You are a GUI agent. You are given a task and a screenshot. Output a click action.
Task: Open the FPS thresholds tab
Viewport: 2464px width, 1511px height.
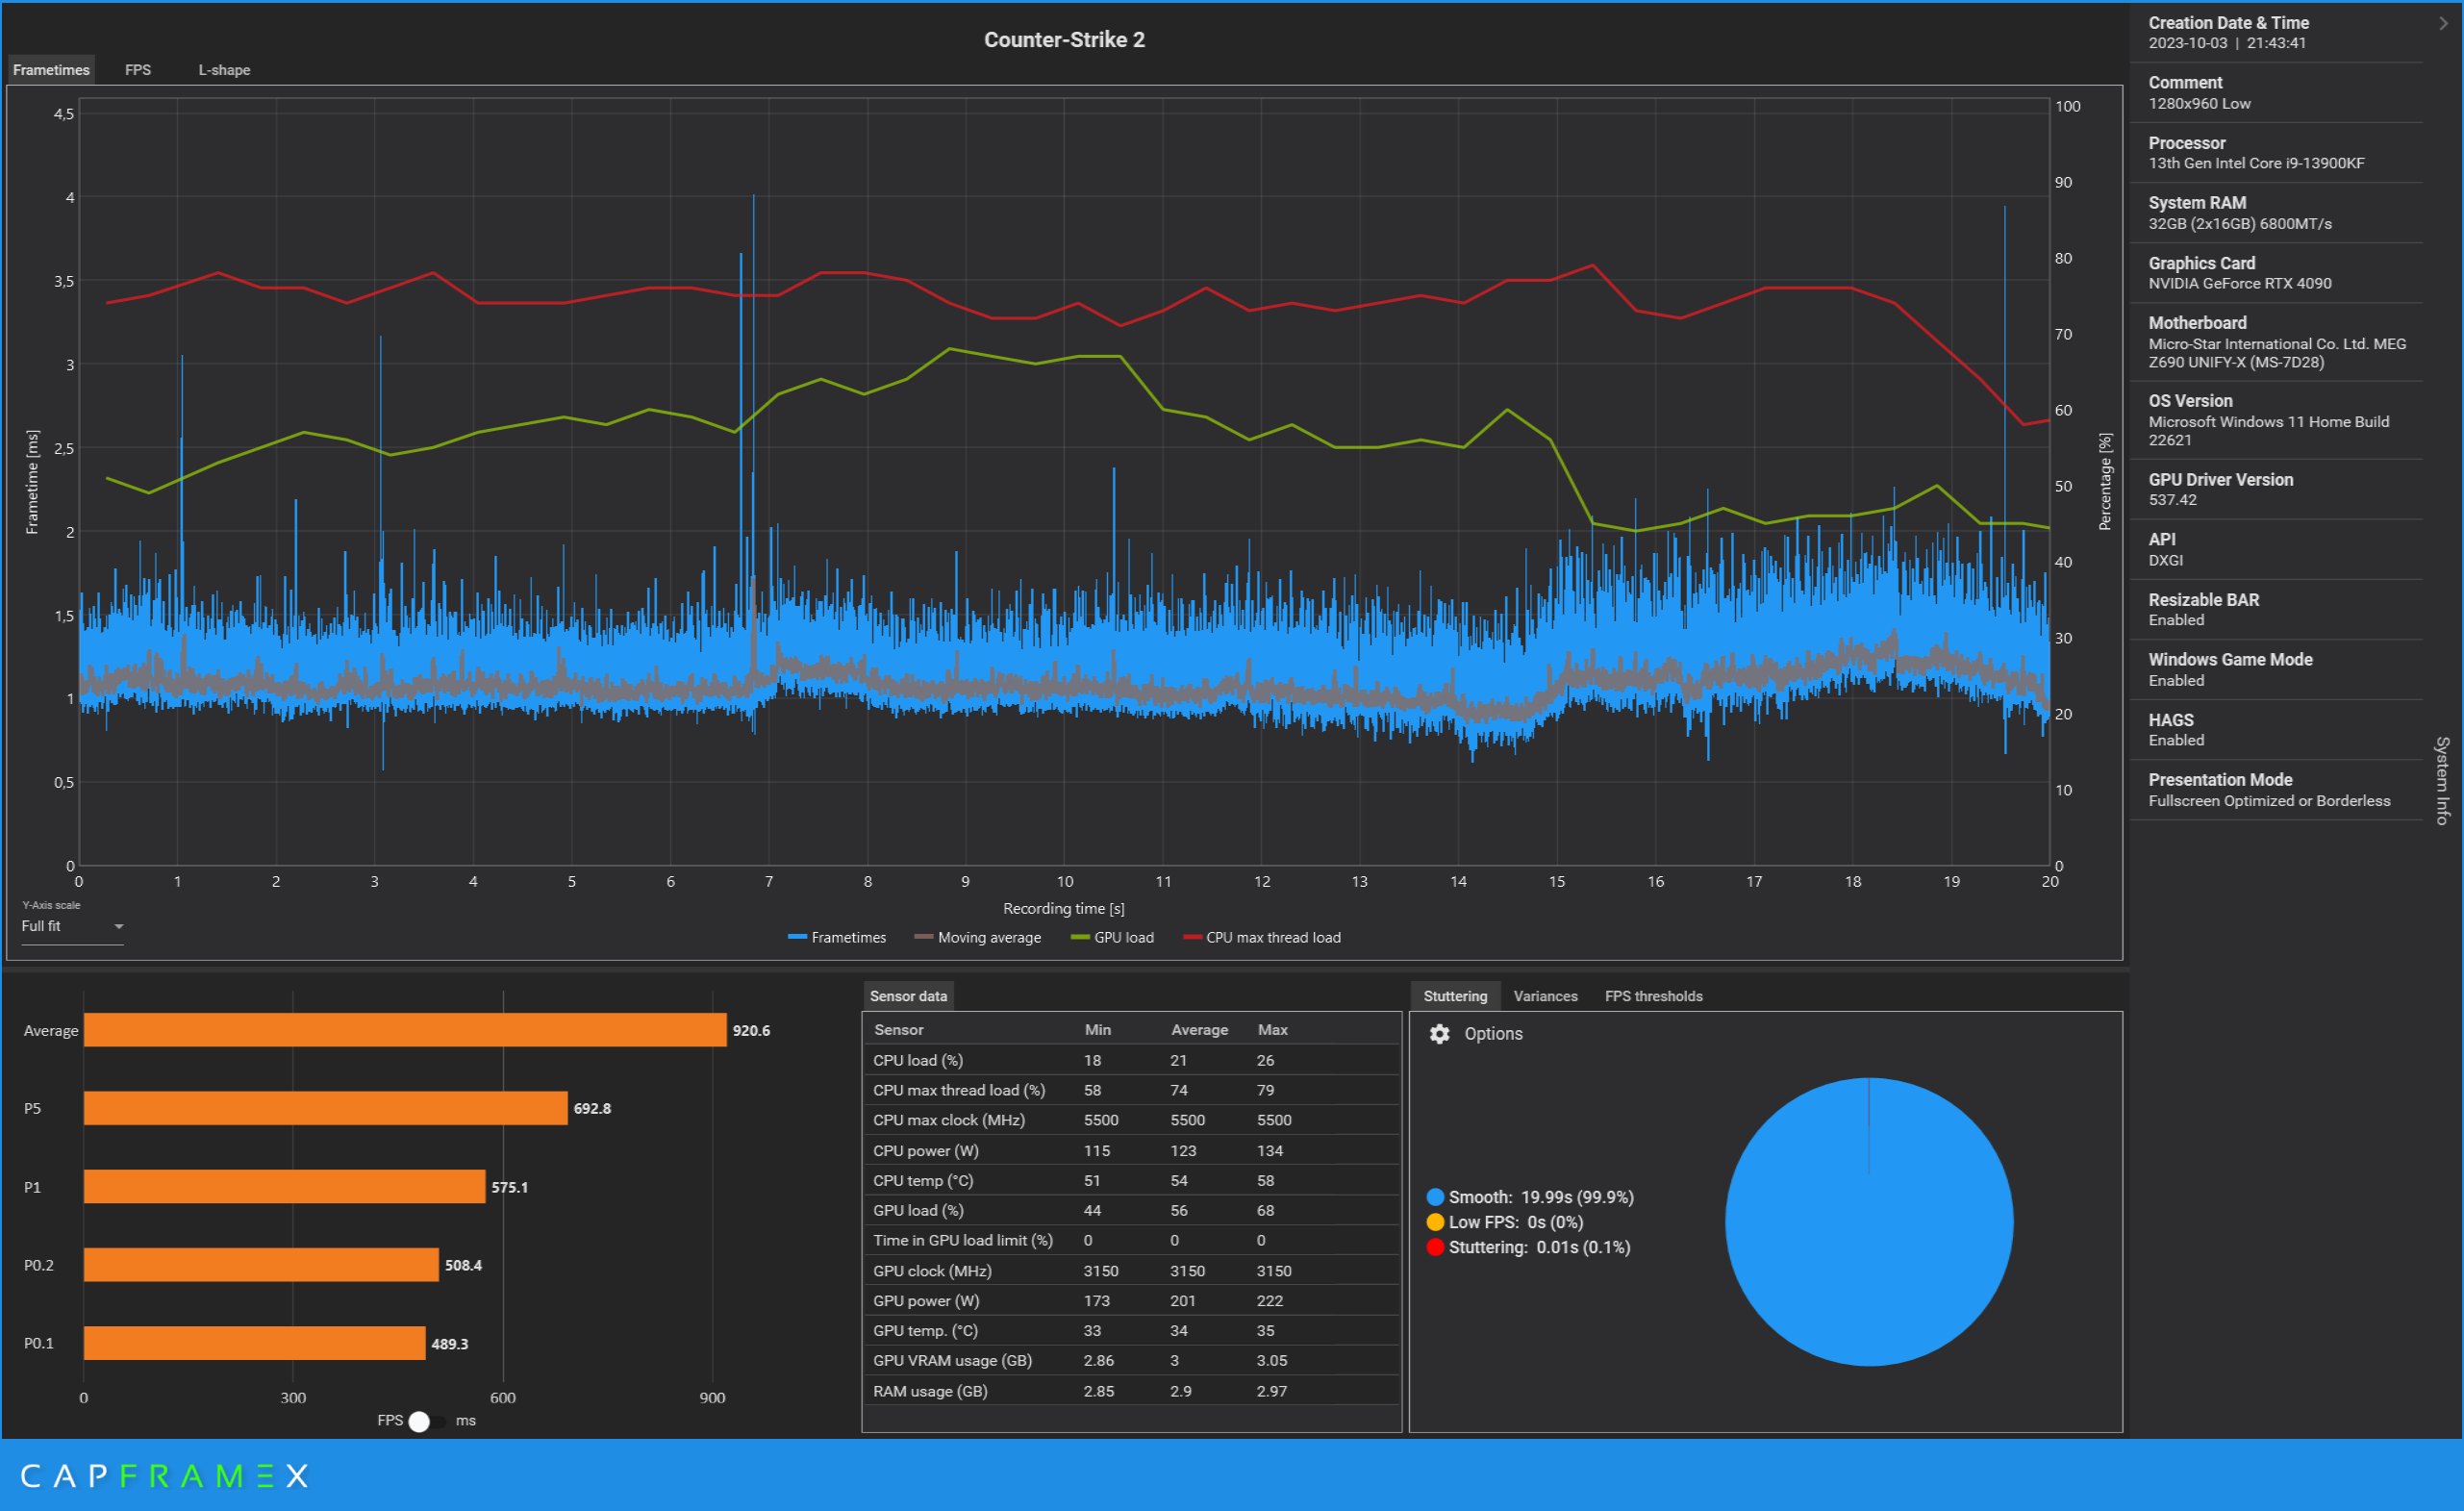click(x=1653, y=996)
